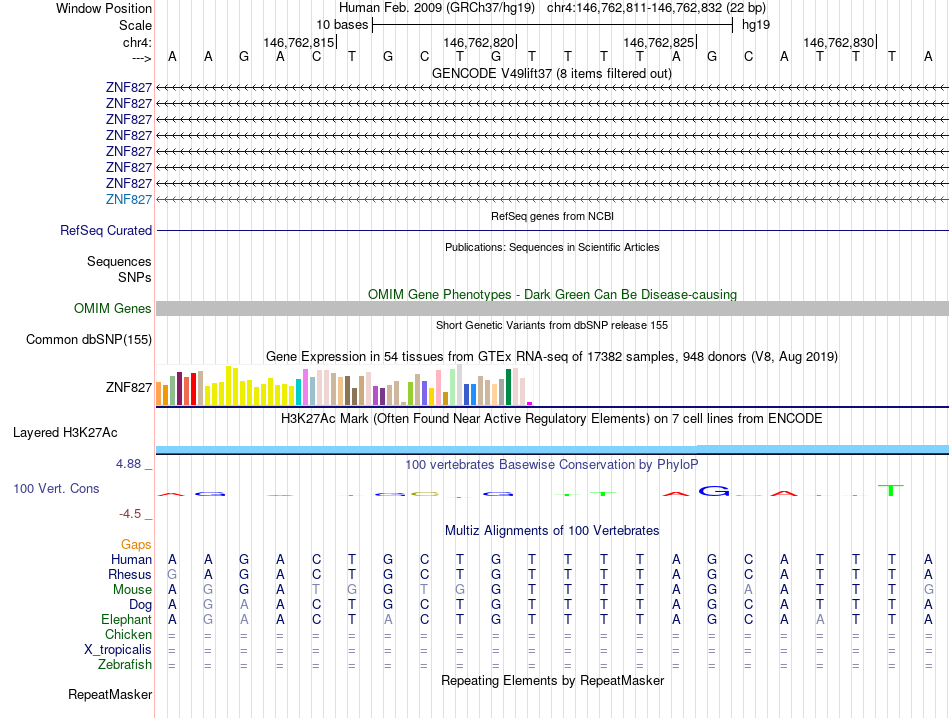Click the Publications: Sequences in Scientific Articles title
Image resolution: width=950 pixels, height=718 pixels.
pyautogui.click(x=552, y=247)
